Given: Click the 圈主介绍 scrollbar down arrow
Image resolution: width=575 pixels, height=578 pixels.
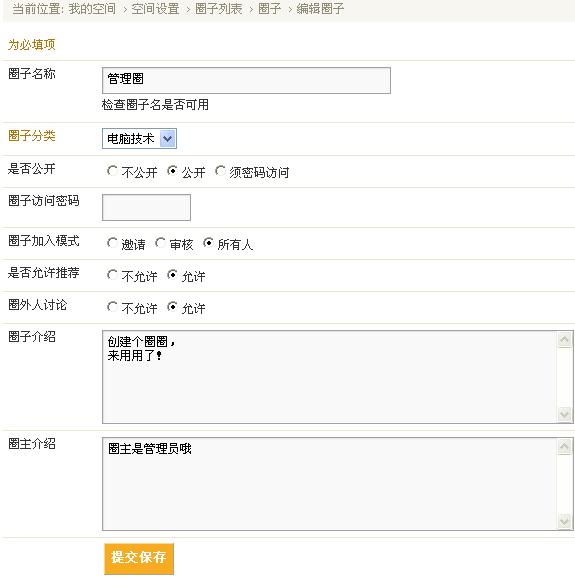Looking at the screenshot, I should tap(564, 521).
